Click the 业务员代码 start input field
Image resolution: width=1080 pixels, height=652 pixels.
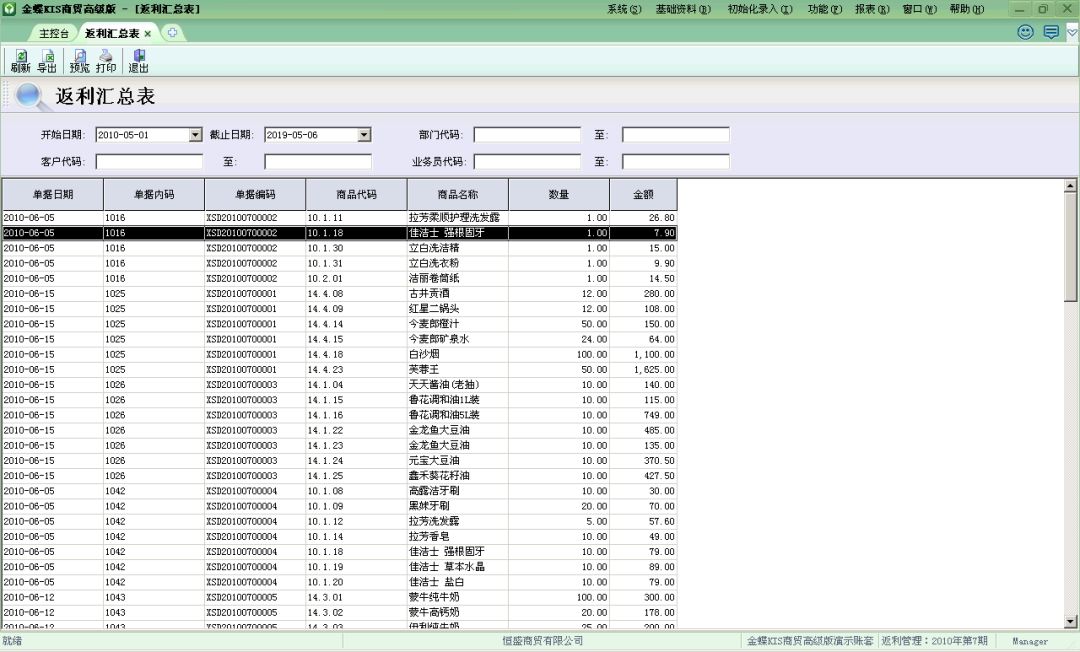[527, 162]
